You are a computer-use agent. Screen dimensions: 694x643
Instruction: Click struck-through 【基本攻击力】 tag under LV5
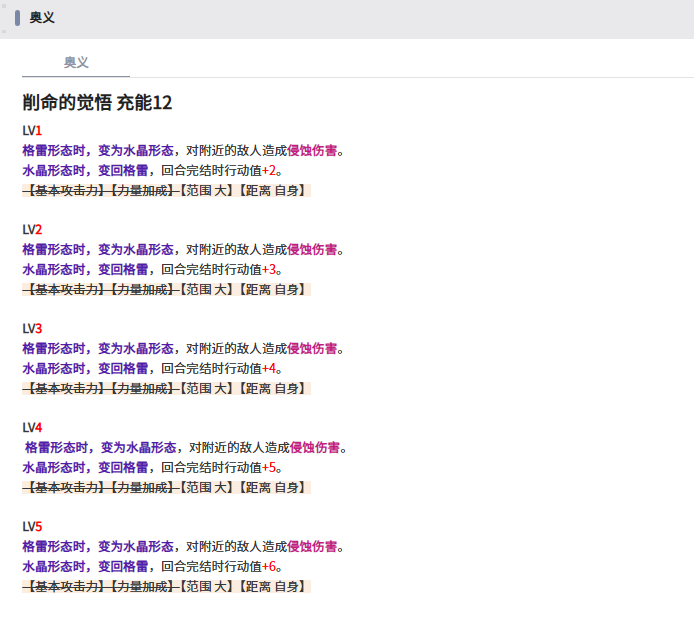pos(65,586)
